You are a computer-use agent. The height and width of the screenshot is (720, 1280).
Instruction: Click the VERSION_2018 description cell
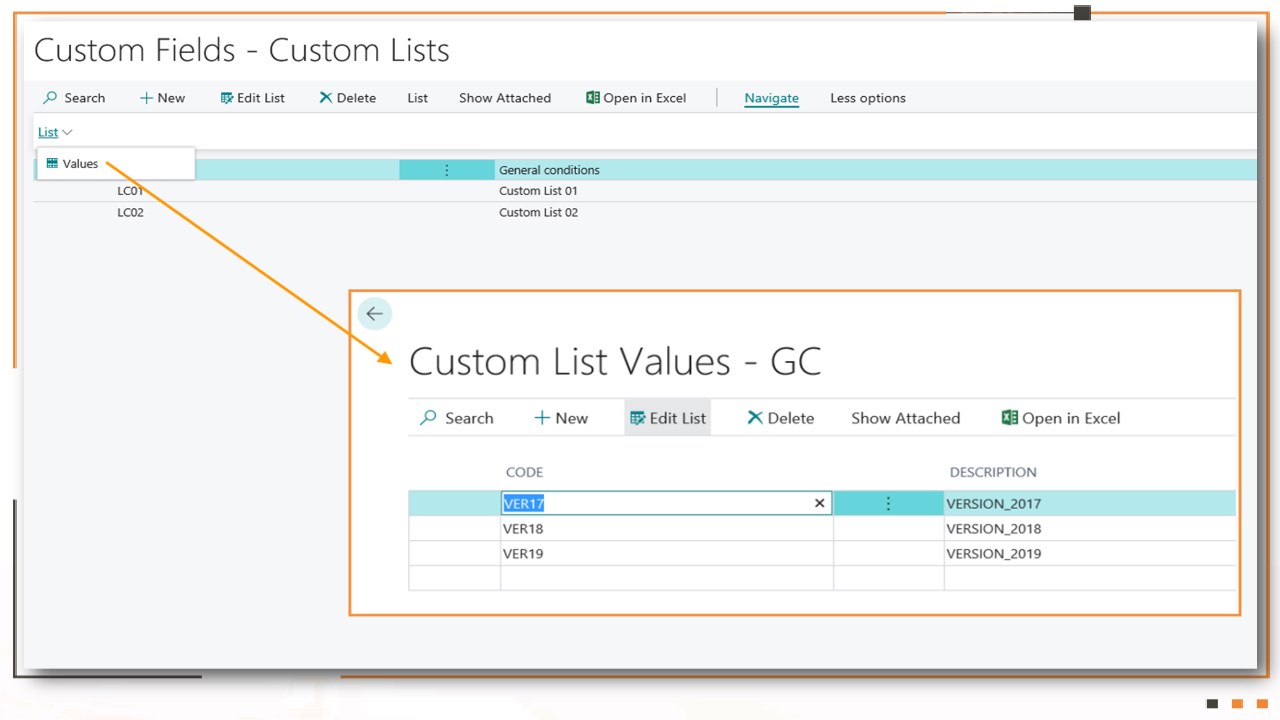[x=1090, y=529]
